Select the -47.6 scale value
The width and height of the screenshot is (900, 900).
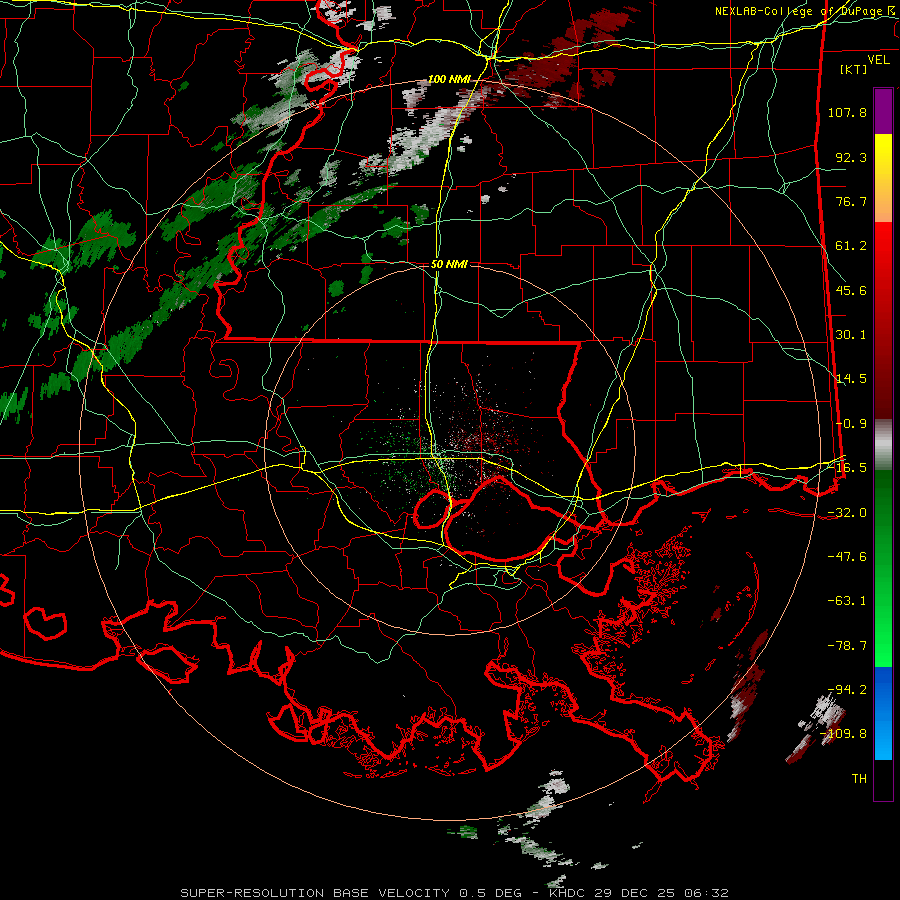[x=847, y=557]
